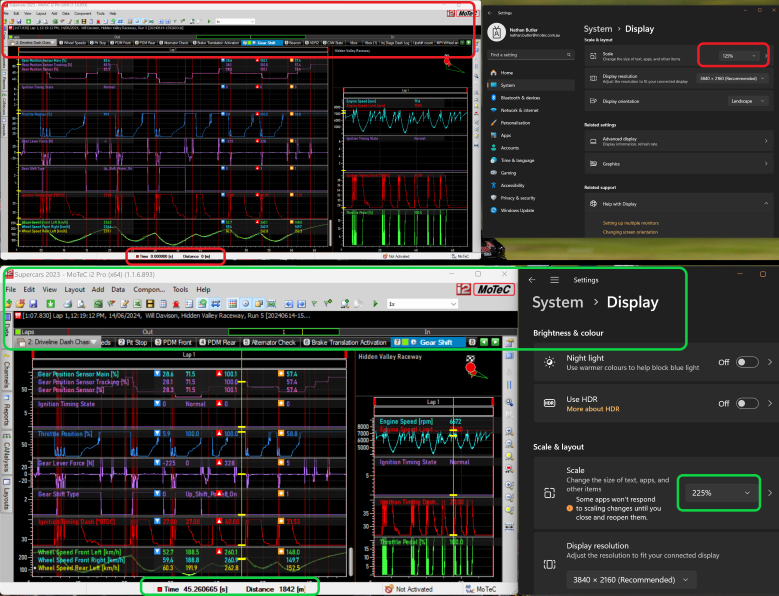Click Export to Excel icon in larger MoTeC toolbar
Image resolution: width=779 pixels, height=596 pixels.
137,303
